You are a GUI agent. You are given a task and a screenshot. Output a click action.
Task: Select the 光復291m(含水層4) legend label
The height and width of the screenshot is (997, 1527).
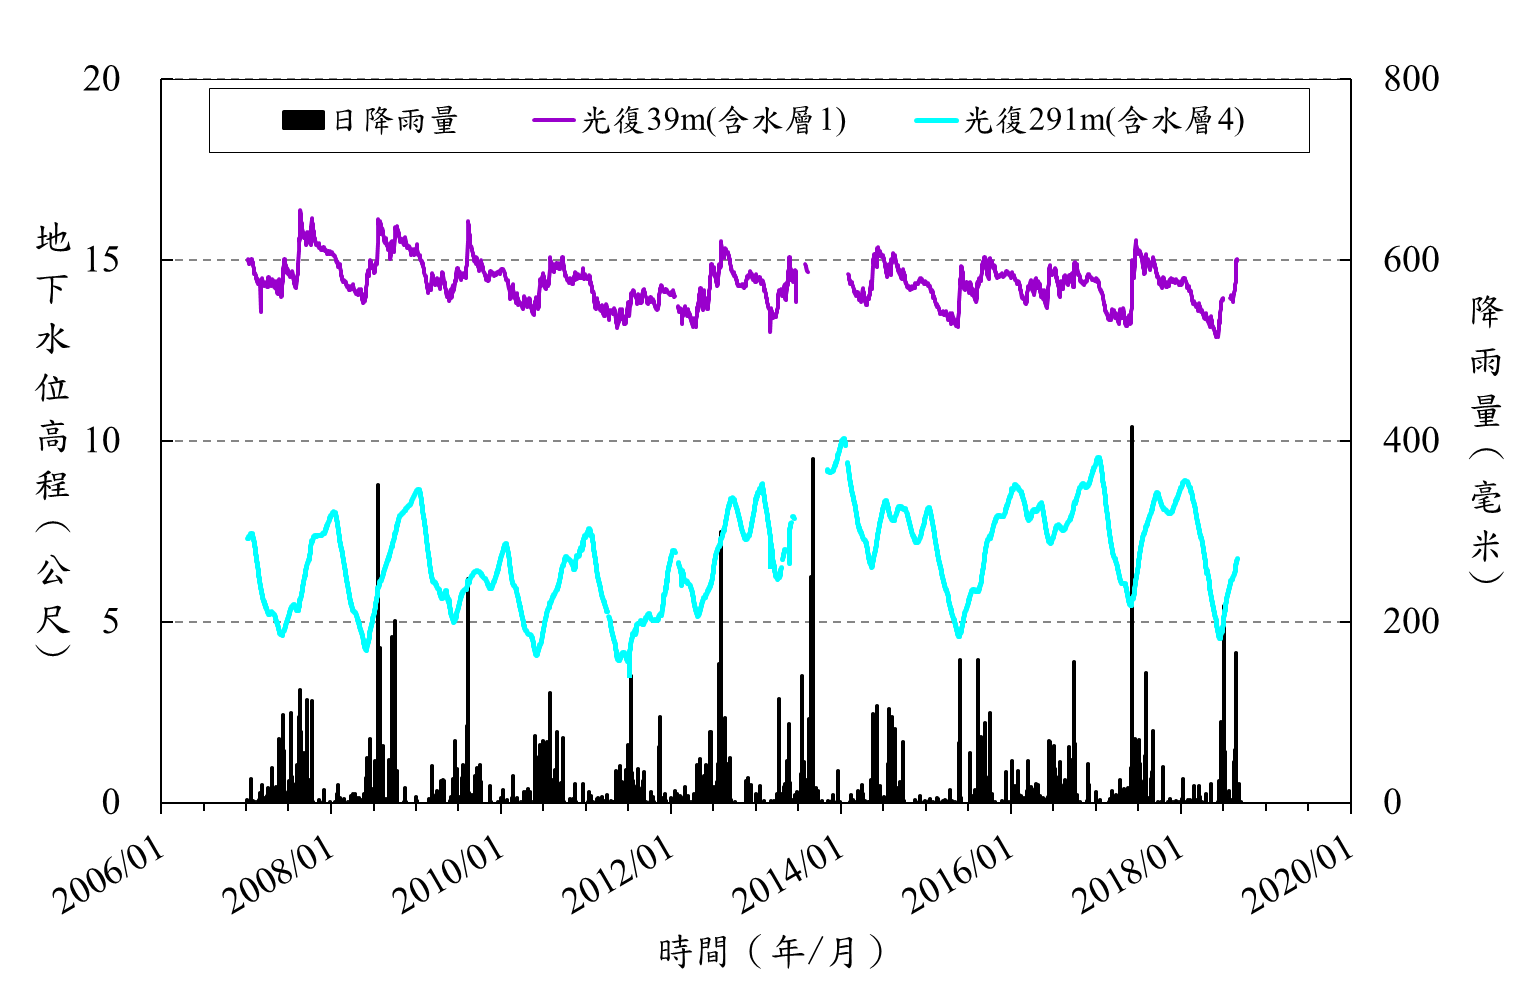point(1104,121)
